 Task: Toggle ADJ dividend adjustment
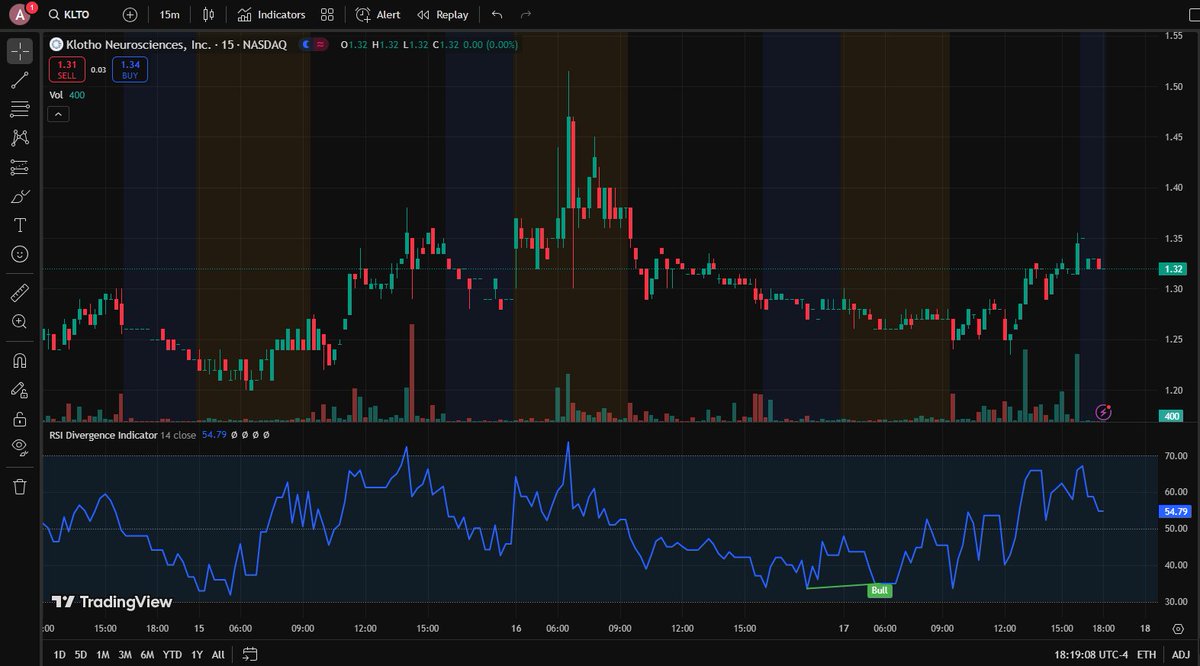point(1181,654)
